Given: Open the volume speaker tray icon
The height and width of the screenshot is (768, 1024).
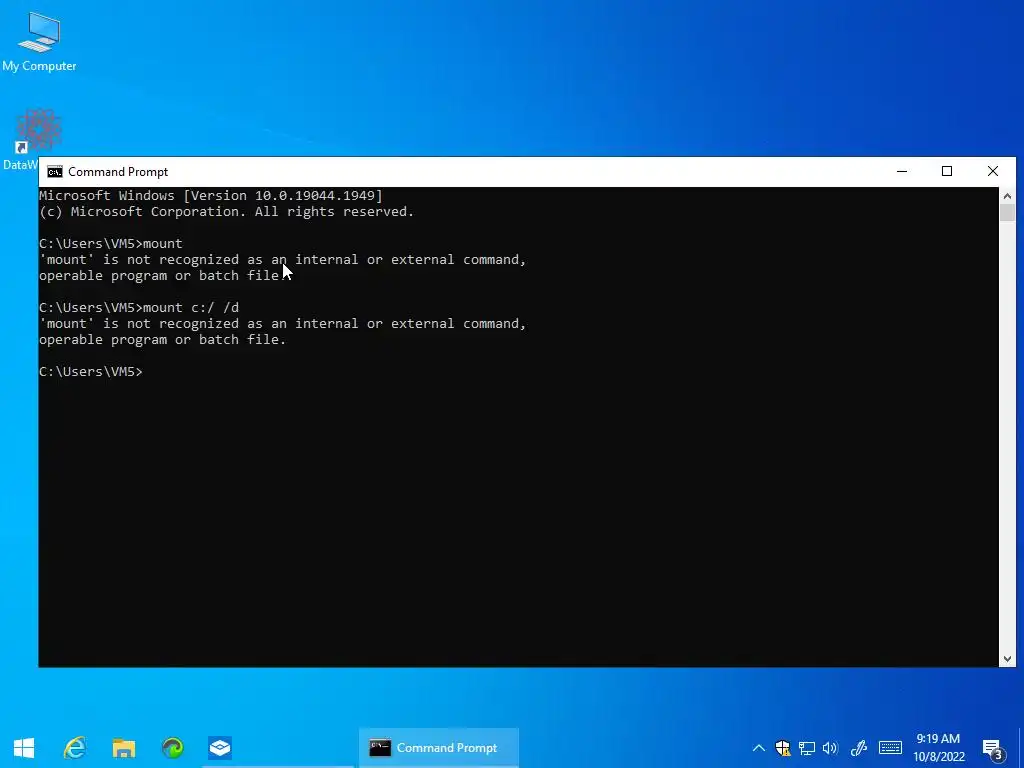Looking at the screenshot, I should [830, 748].
